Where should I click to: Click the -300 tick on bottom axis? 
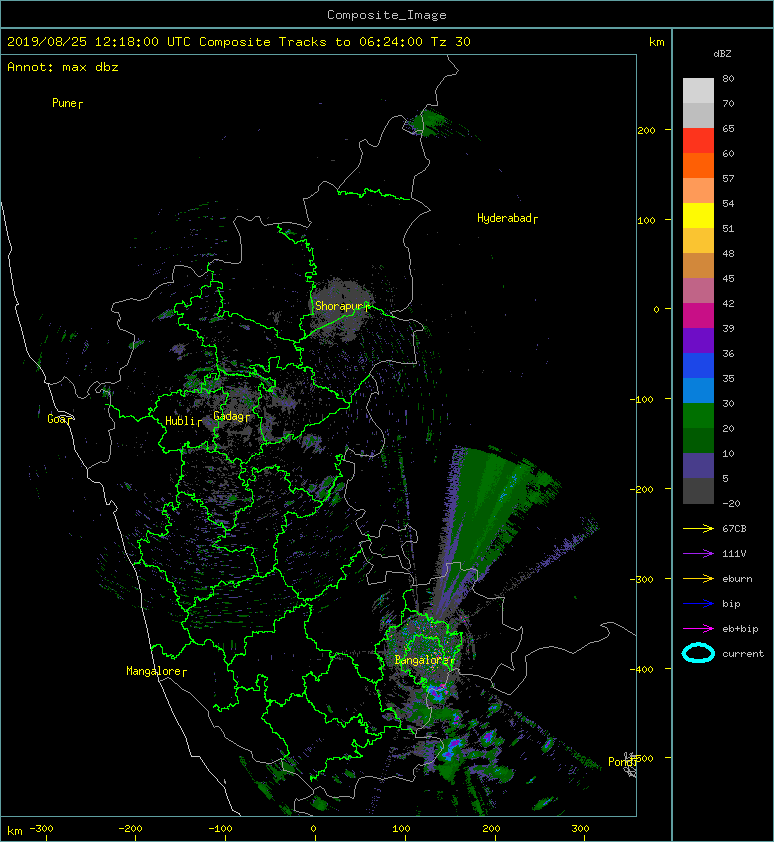(41, 829)
